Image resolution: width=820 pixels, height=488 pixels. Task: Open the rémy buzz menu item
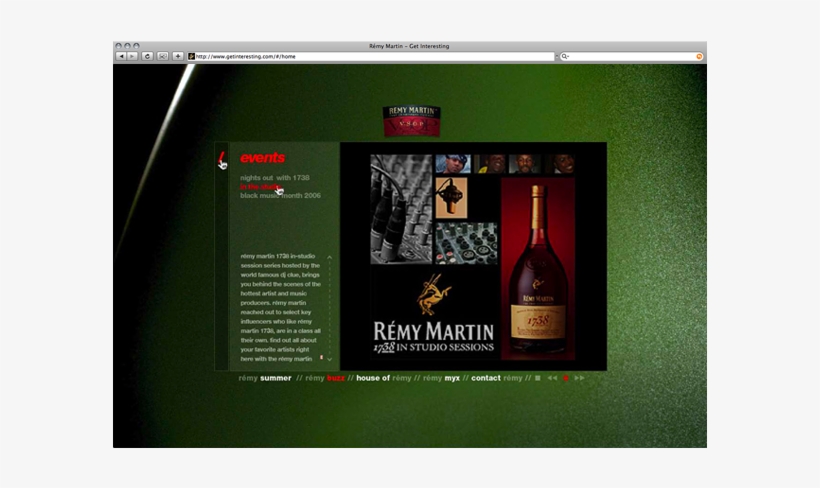click(325, 378)
